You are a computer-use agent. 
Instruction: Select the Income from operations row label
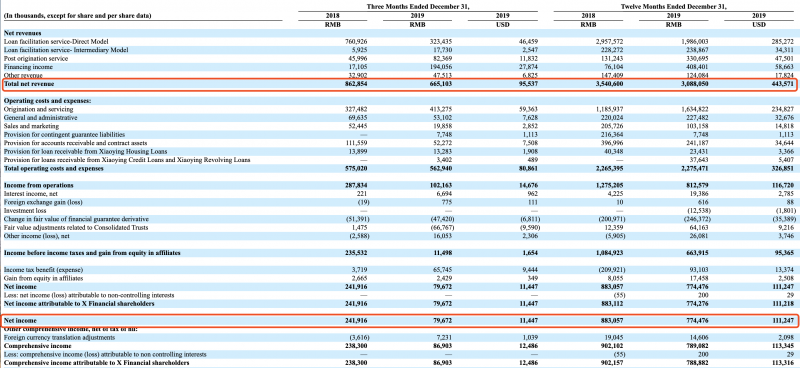39,185
